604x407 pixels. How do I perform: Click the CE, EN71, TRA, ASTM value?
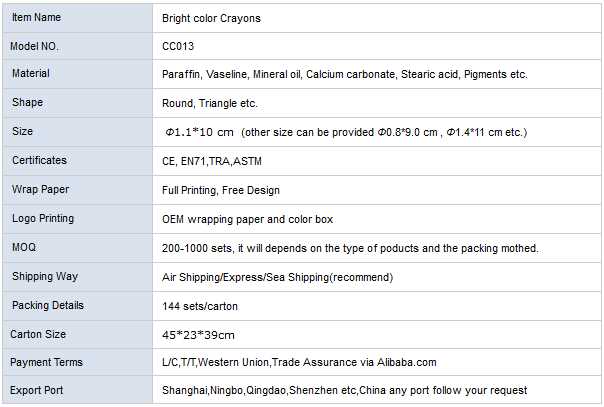coord(212,161)
